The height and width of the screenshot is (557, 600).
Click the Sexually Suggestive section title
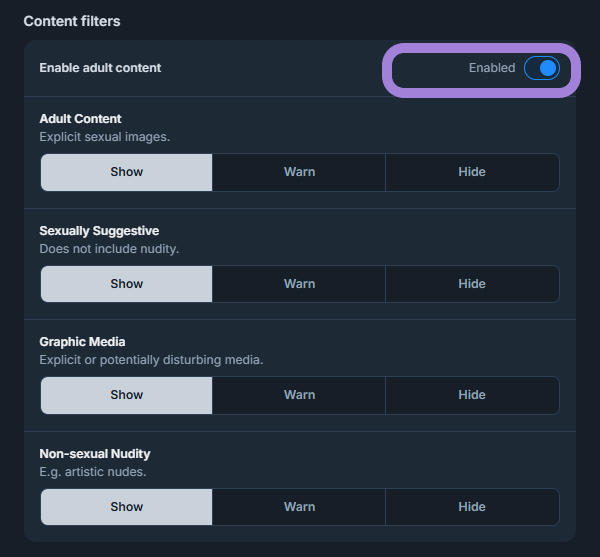click(x=99, y=231)
